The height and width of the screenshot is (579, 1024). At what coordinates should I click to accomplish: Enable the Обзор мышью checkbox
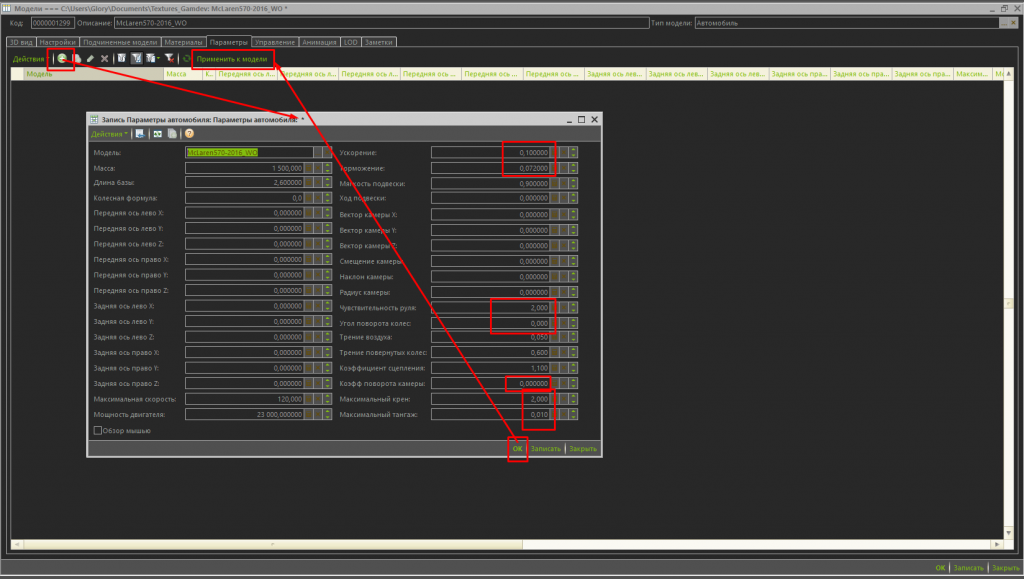click(x=98, y=431)
